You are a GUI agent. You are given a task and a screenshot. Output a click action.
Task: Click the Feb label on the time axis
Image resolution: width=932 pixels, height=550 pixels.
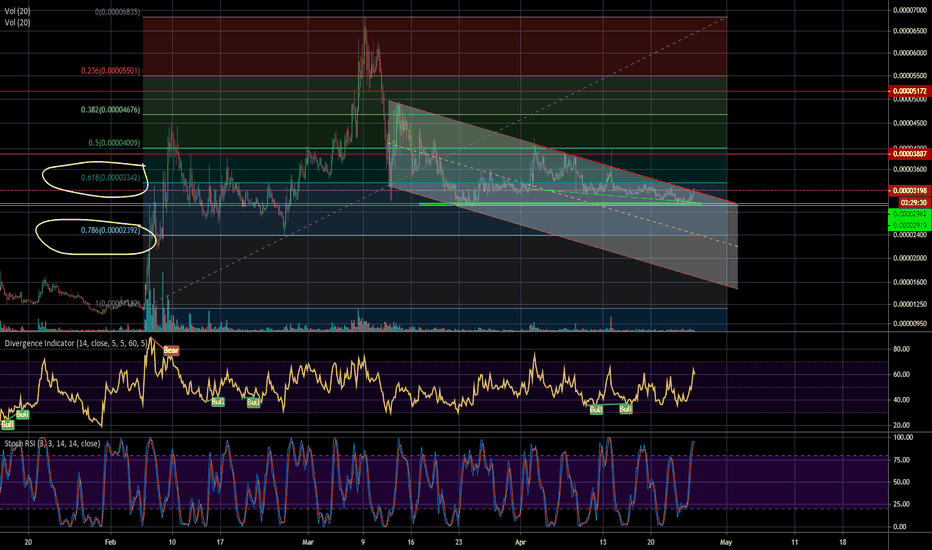click(109, 542)
